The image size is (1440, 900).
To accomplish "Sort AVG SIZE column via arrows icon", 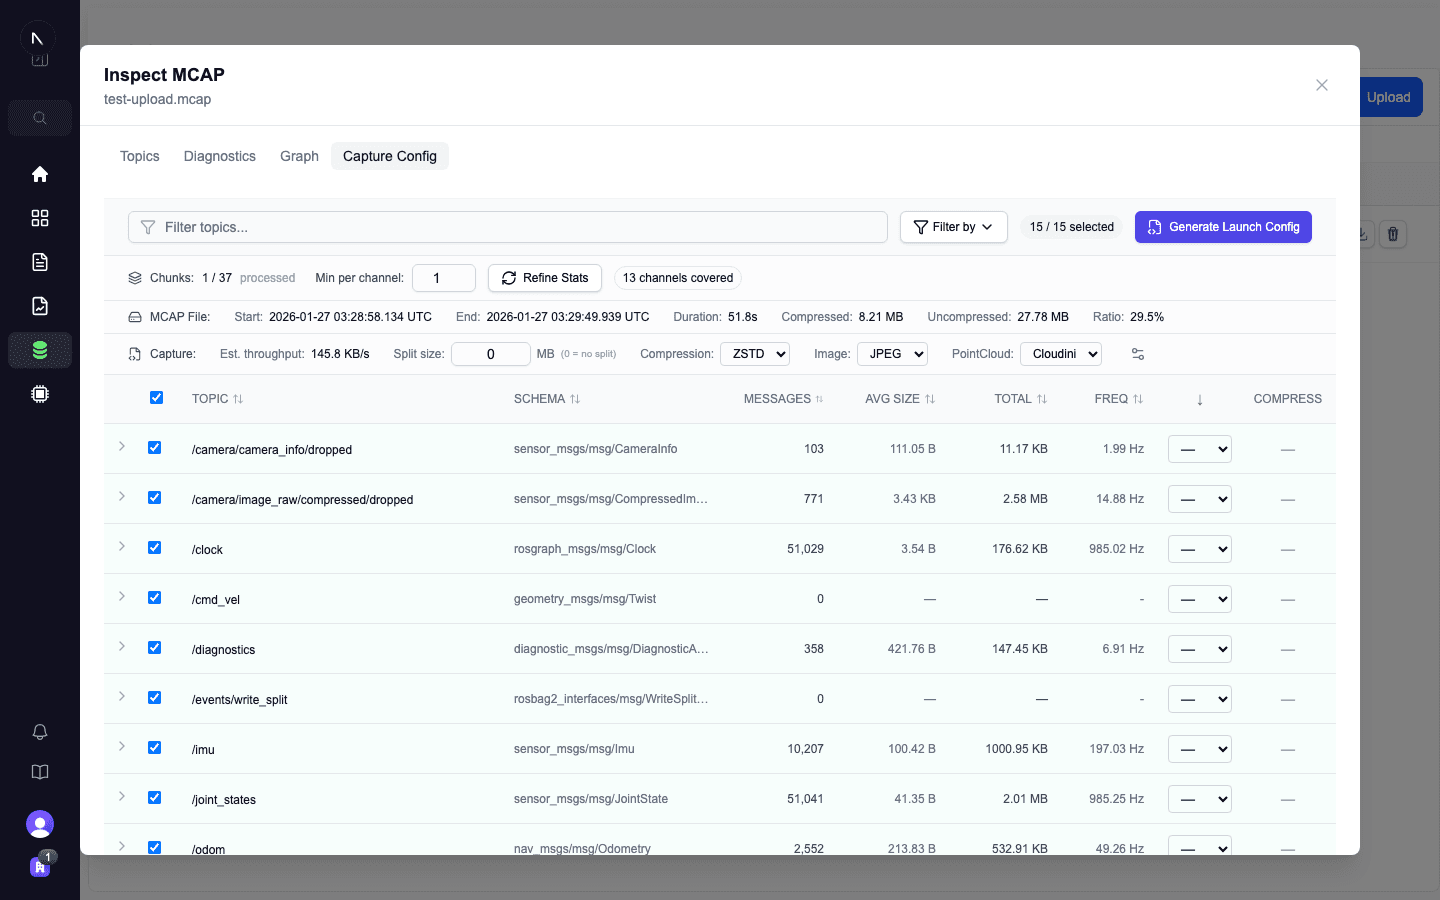I will click(930, 399).
